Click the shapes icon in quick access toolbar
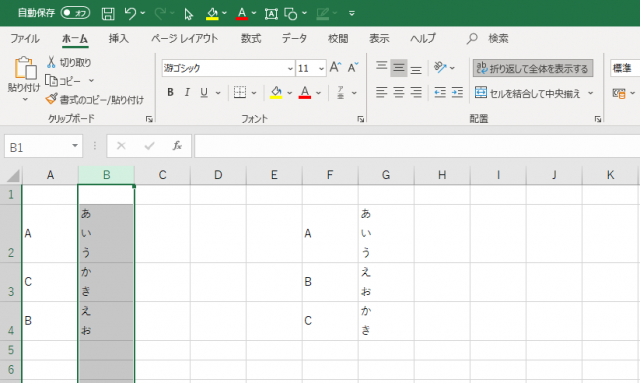Viewport: 640px width, 383px height. coord(291,14)
